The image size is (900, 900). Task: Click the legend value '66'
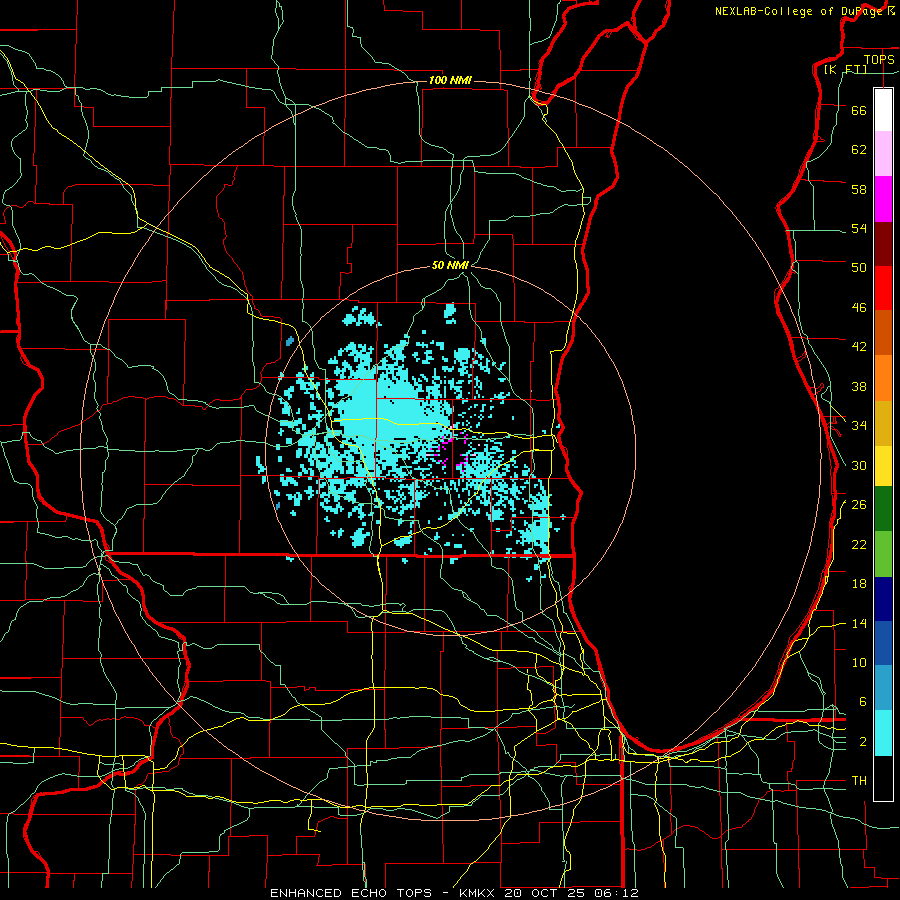tap(859, 110)
